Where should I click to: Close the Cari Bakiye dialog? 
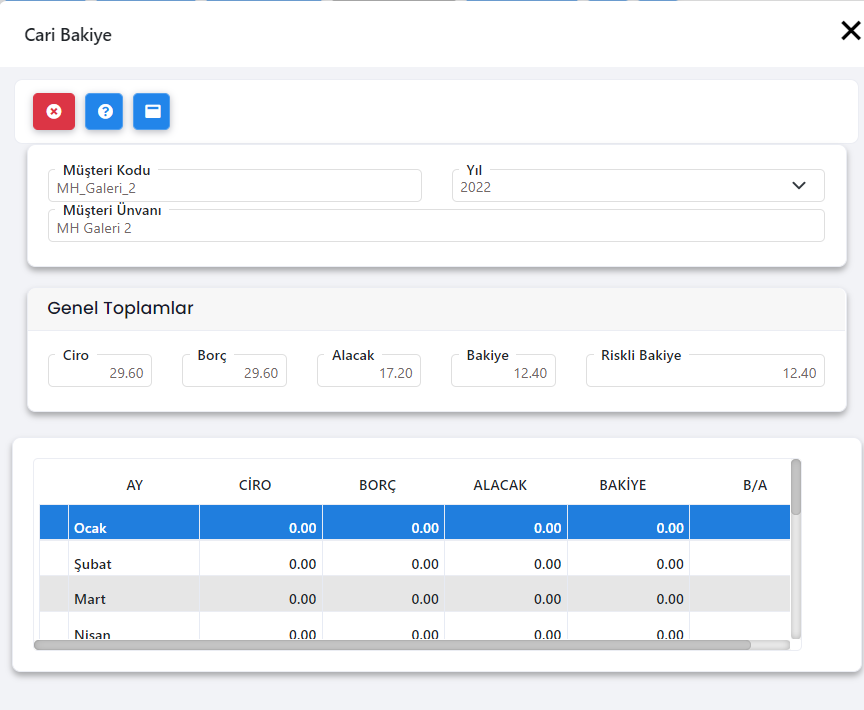(850, 31)
